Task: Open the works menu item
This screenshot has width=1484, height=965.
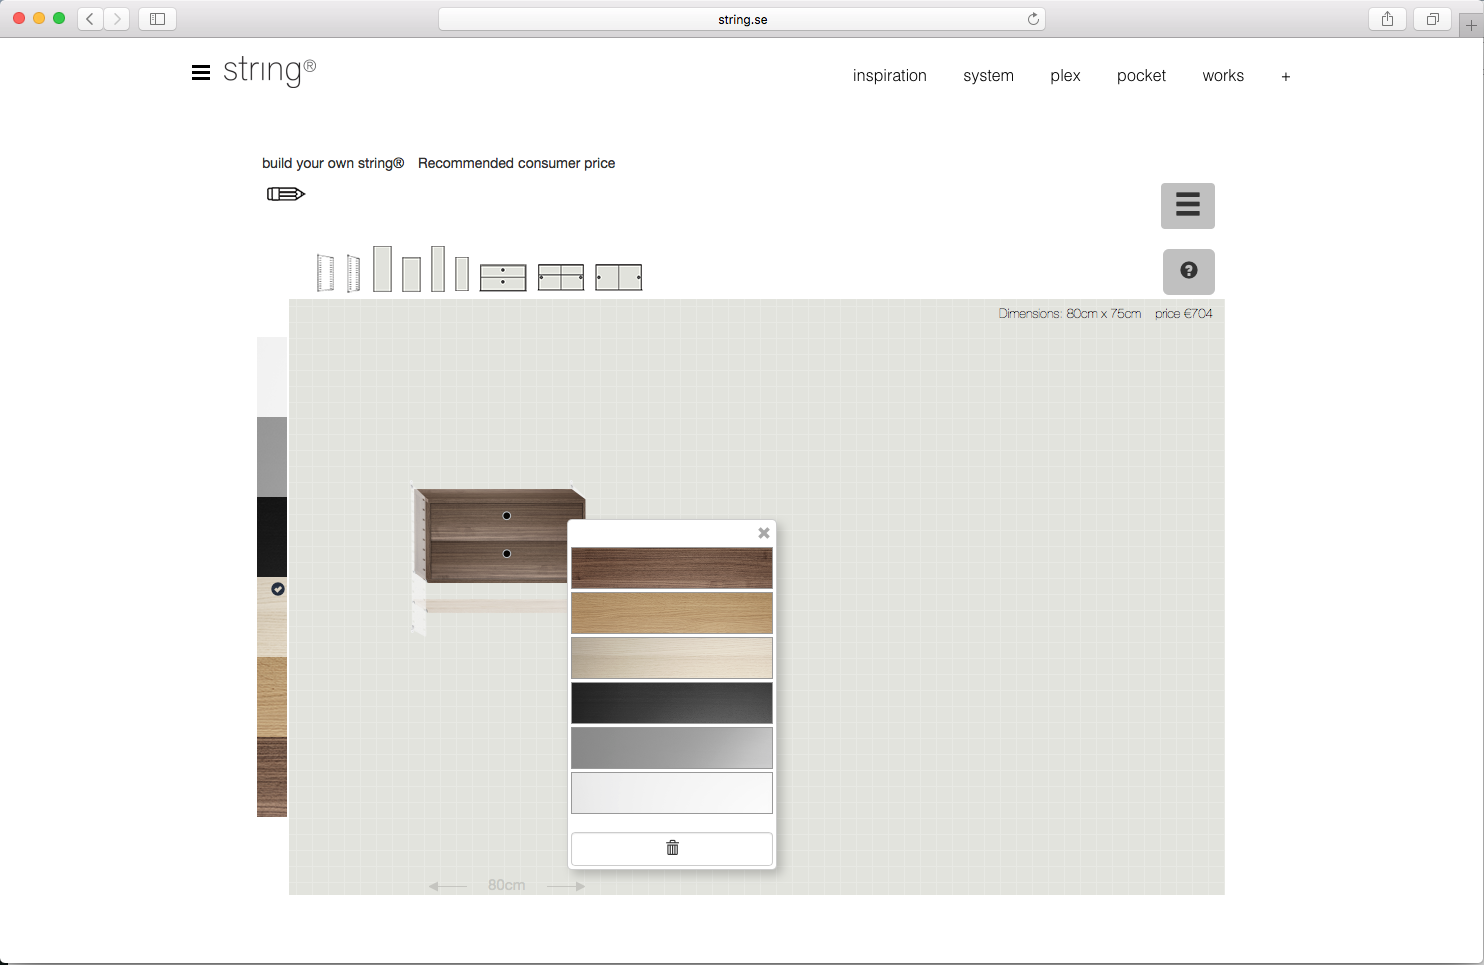Action: 1223,76
